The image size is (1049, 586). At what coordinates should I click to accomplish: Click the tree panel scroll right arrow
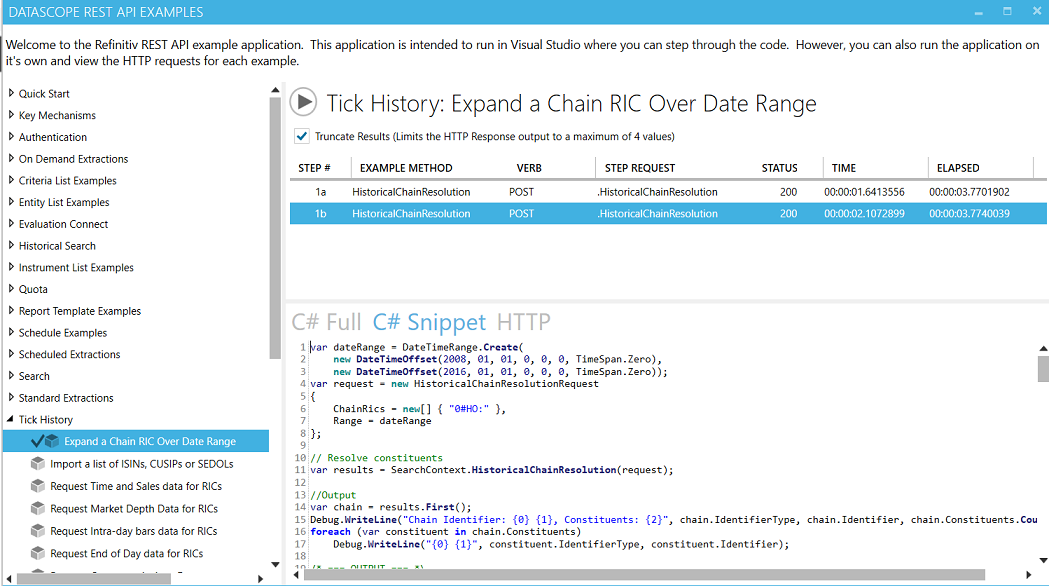pyautogui.click(x=260, y=579)
